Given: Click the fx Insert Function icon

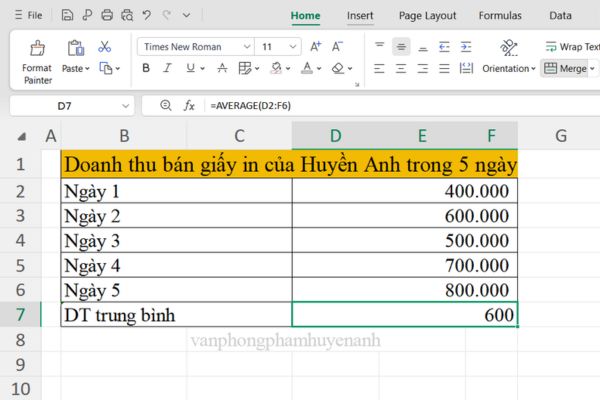Looking at the screenshot, I should 189,105.
